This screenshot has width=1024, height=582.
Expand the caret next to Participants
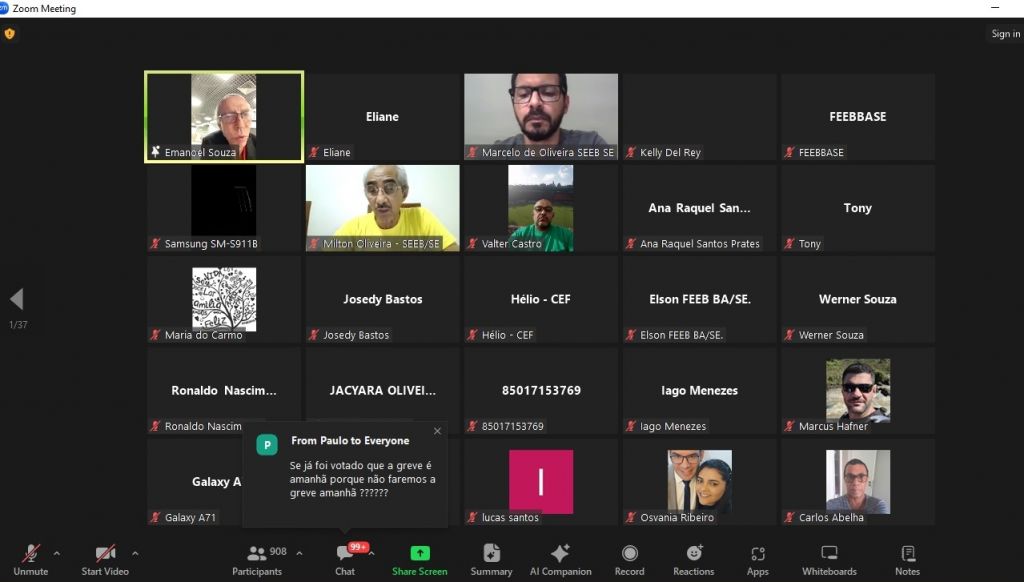(x=297, y=552)
